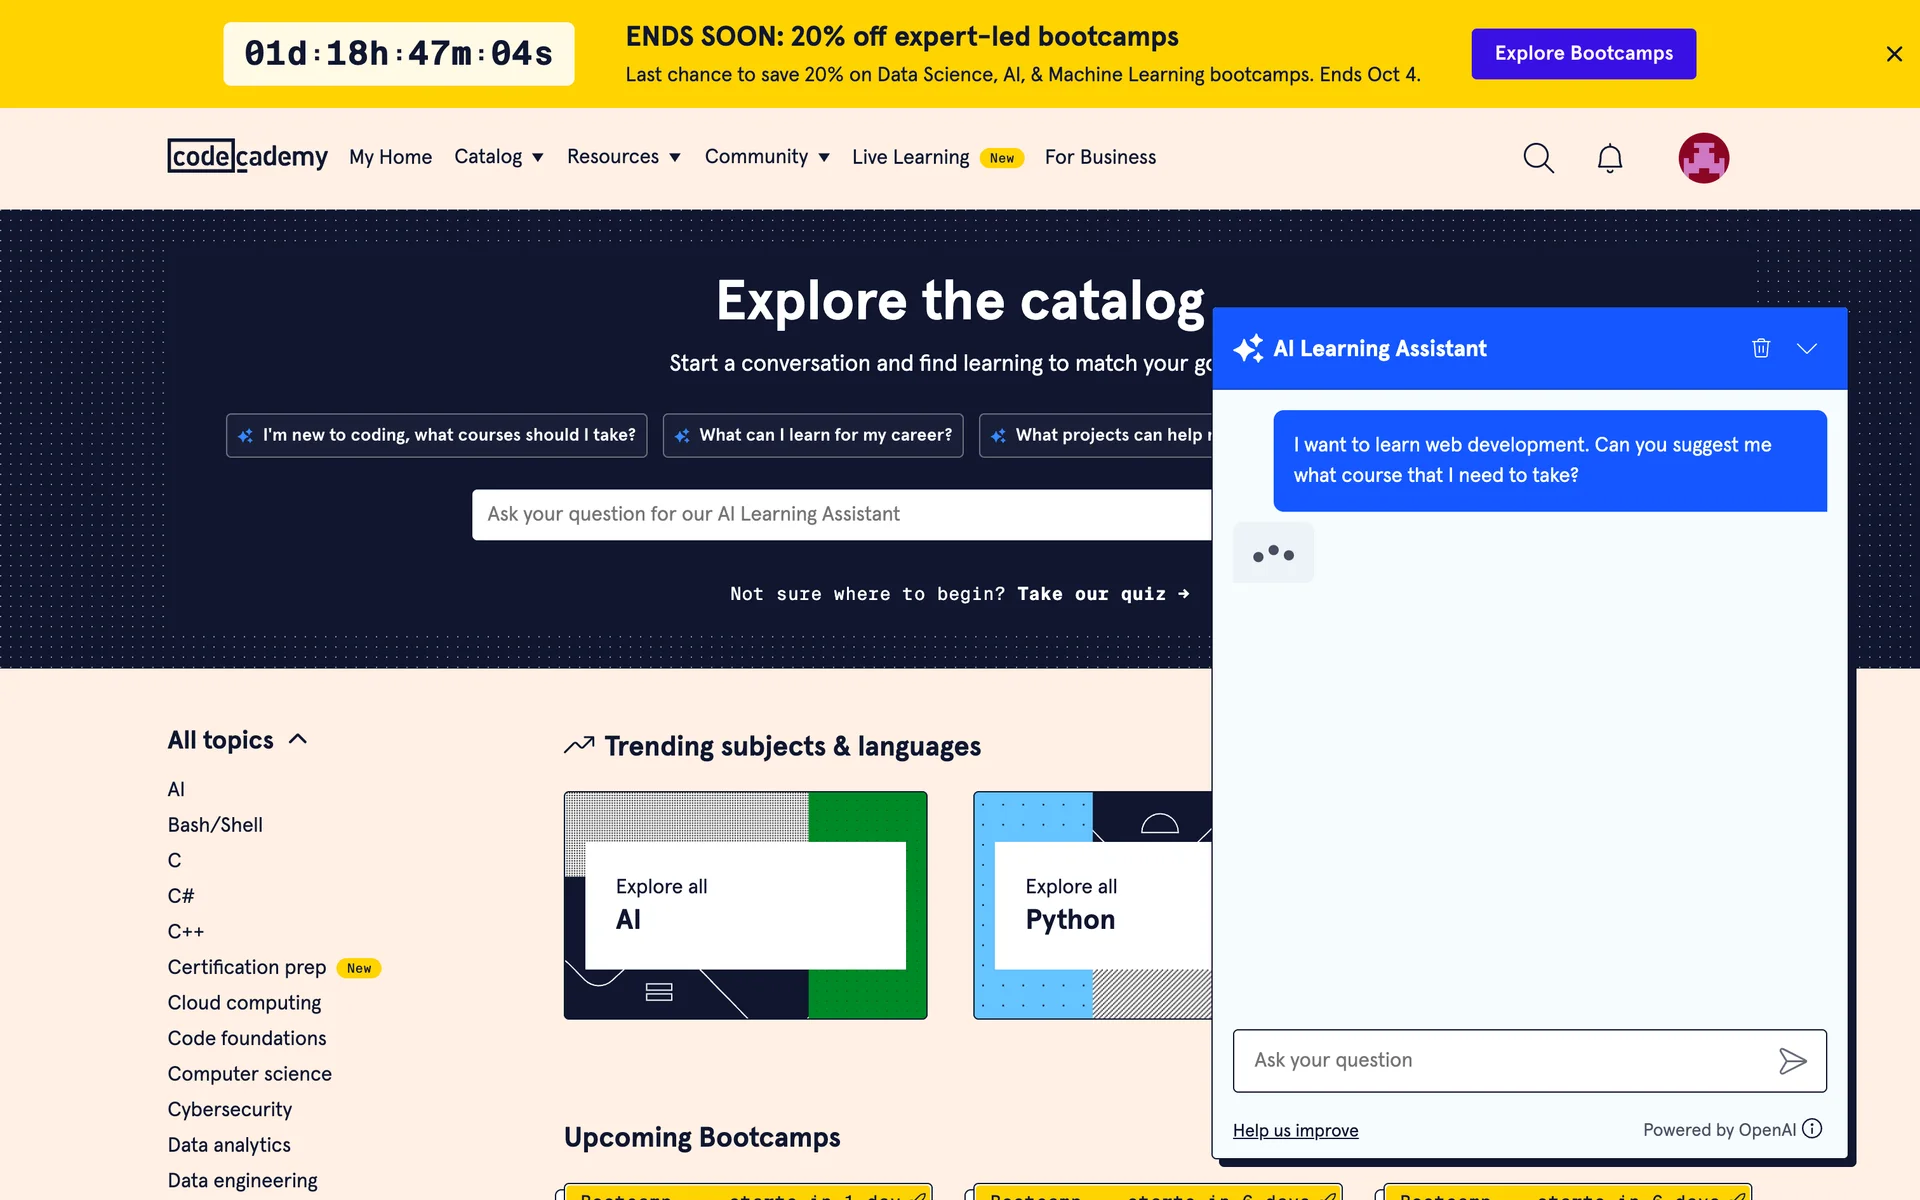Click info icon beside Powered by OpenAI
The width and height of the screenshot is (1920, 1200).
(1812, 1129)
